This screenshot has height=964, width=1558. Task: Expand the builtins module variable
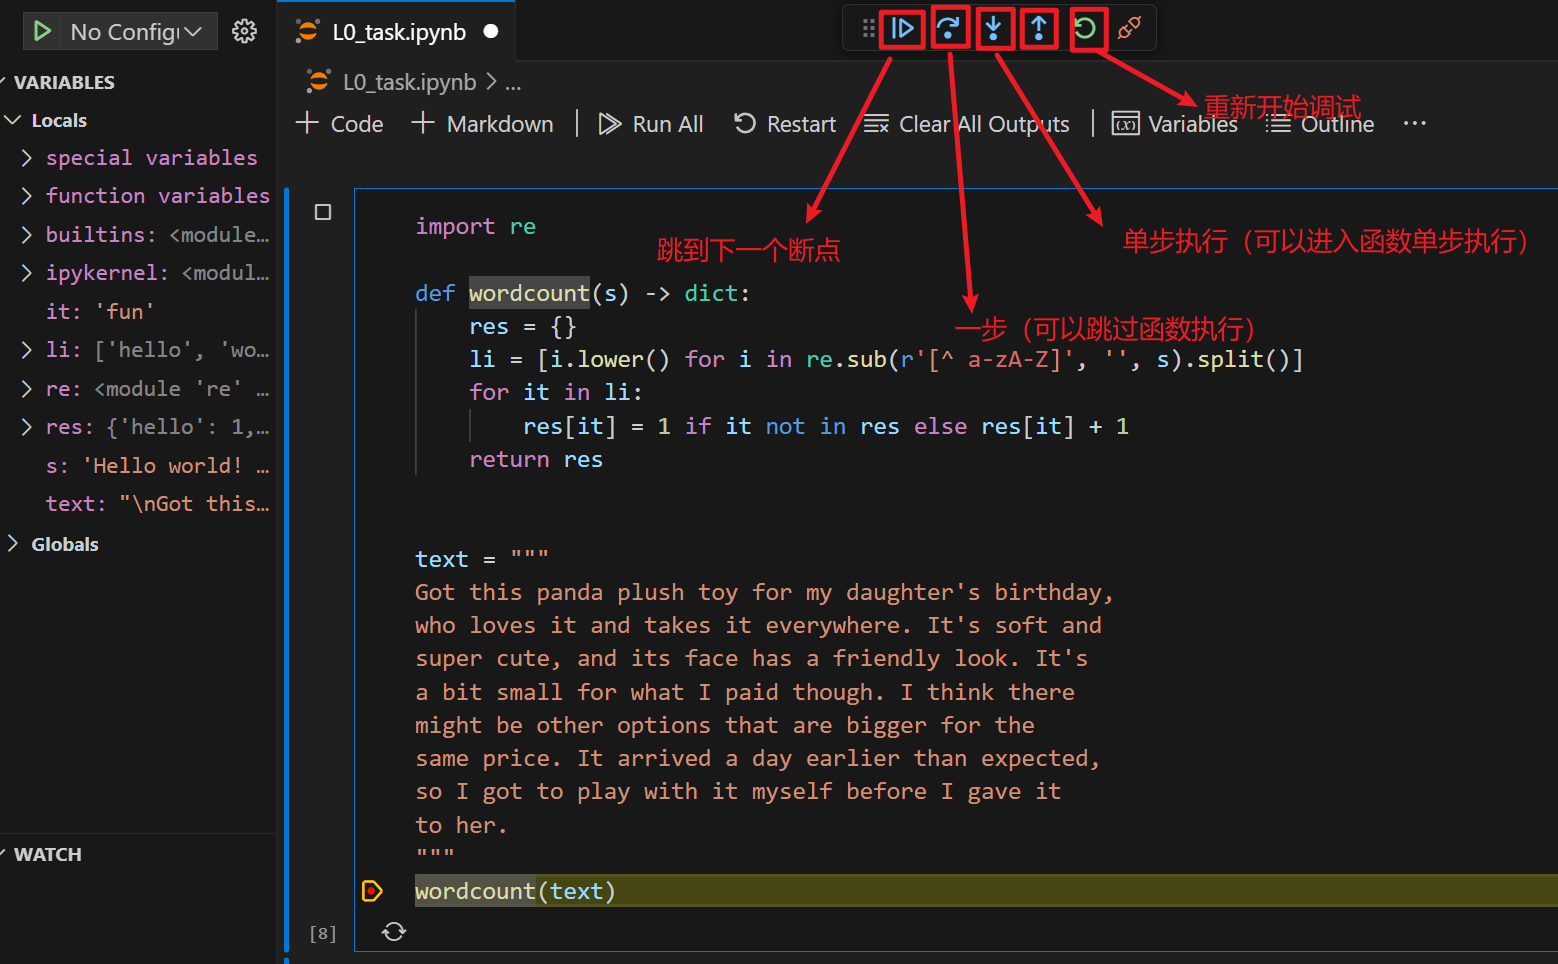[138, 235]
